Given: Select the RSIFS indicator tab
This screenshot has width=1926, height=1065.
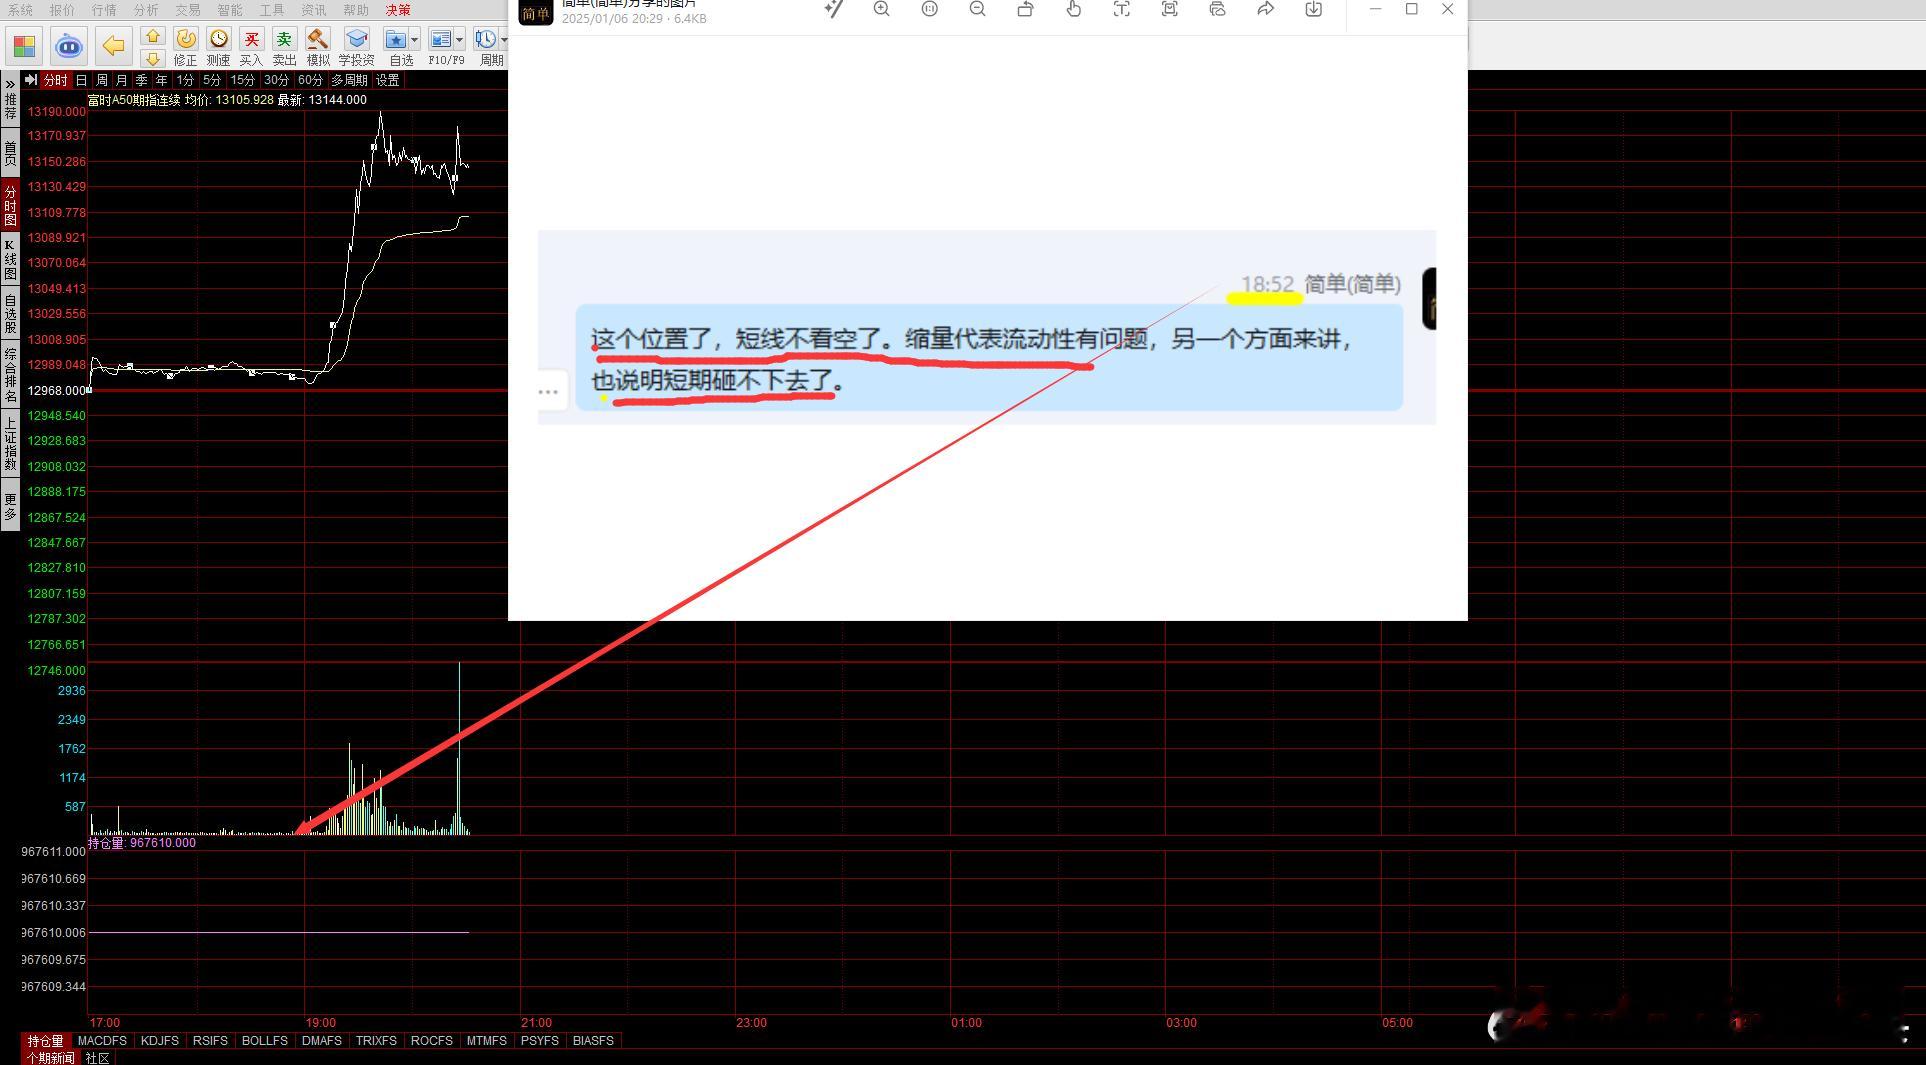Looking at the screenshot, I should click(210, 1041).
